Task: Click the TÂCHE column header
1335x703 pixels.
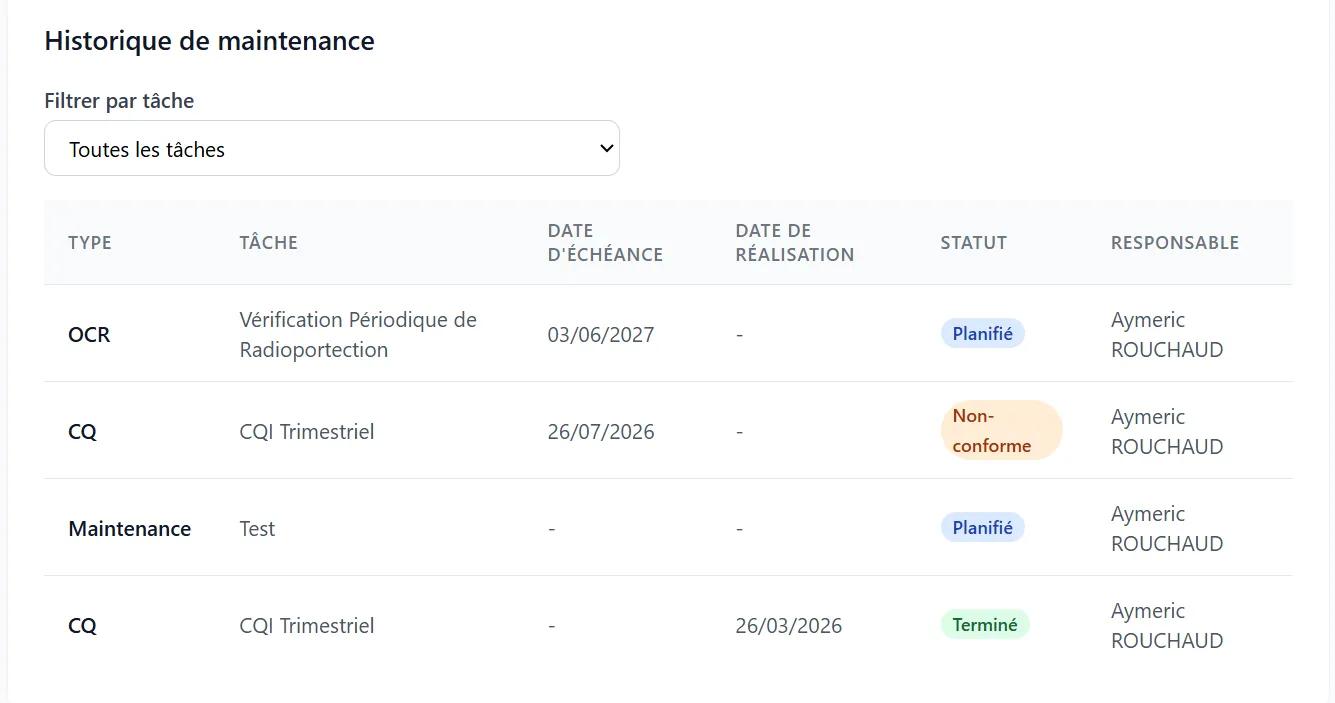Action: (x=269, y=243)
